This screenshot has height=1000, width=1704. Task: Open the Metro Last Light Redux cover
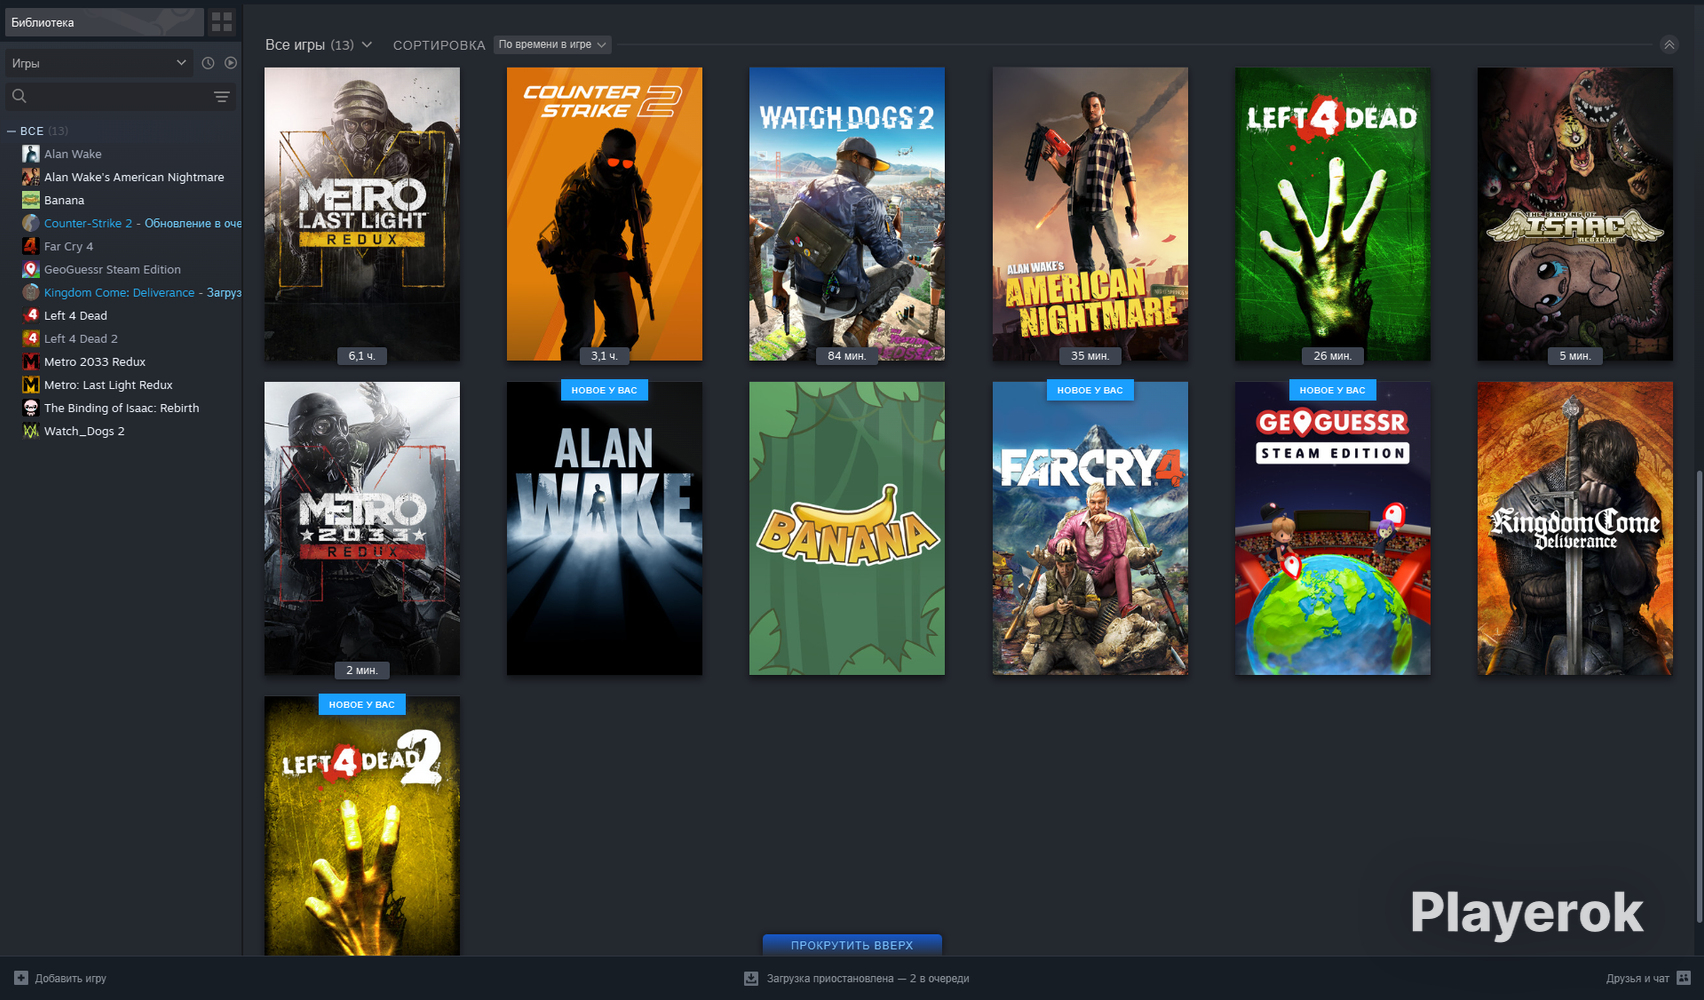pyautogui.click(x=362, y=214)
